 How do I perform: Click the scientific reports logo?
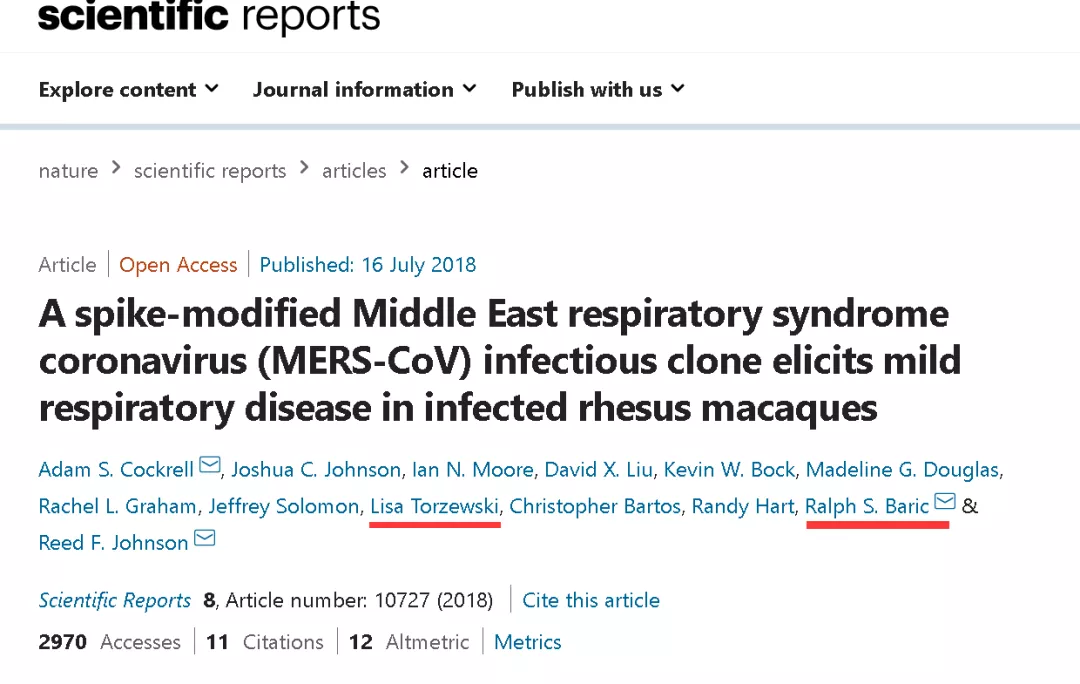[209, 17]
